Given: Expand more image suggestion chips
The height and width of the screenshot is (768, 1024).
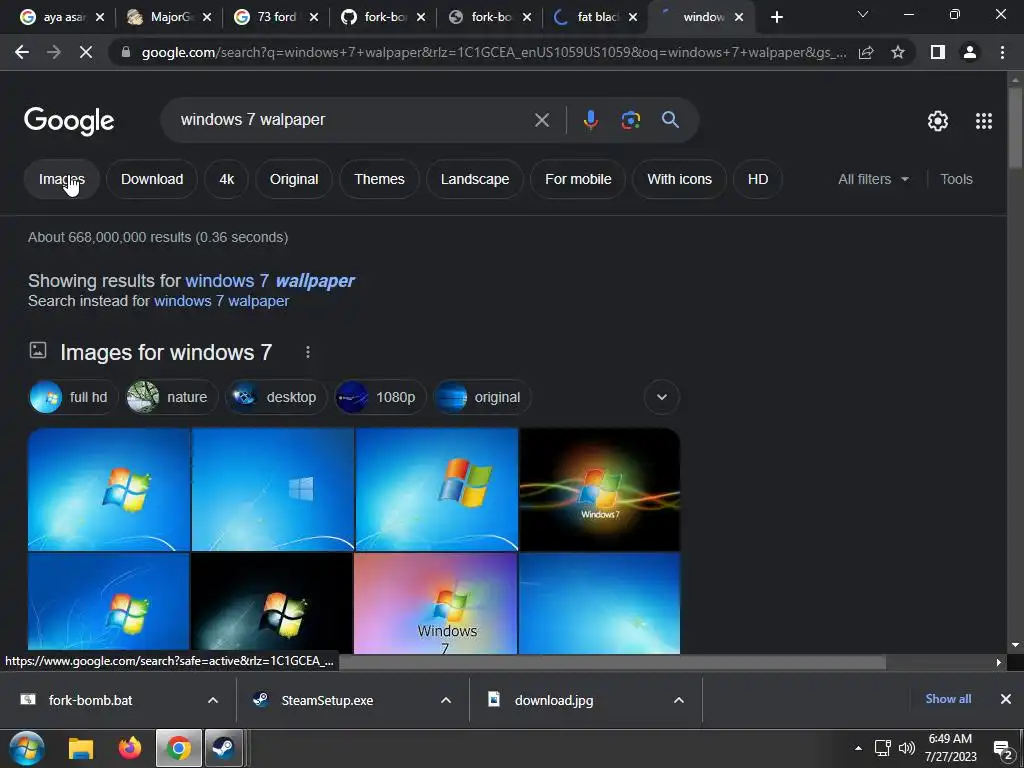Looking at the screenshot, I should [x=662, y=397].
